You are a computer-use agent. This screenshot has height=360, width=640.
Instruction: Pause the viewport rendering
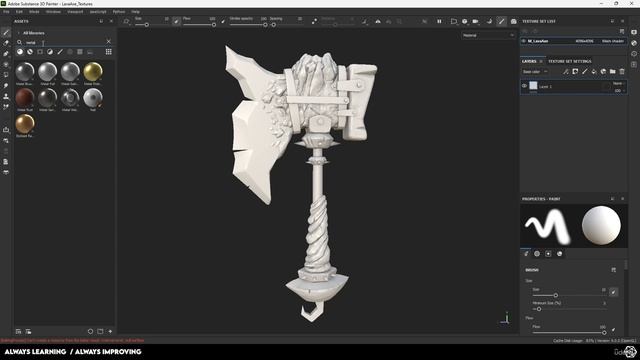click(439, 21)
